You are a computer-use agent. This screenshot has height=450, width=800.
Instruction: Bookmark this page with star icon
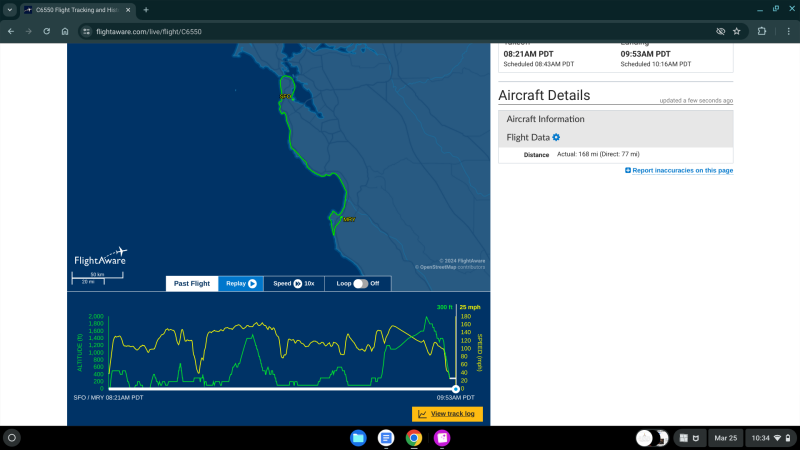737,32
